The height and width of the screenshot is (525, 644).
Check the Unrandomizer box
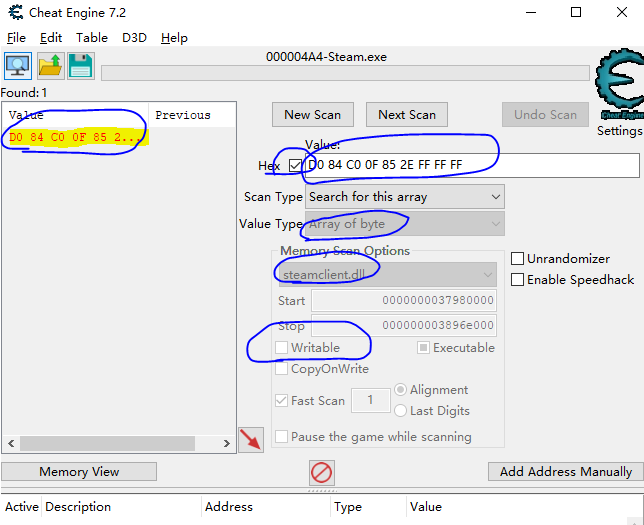[x=517, y=259]
